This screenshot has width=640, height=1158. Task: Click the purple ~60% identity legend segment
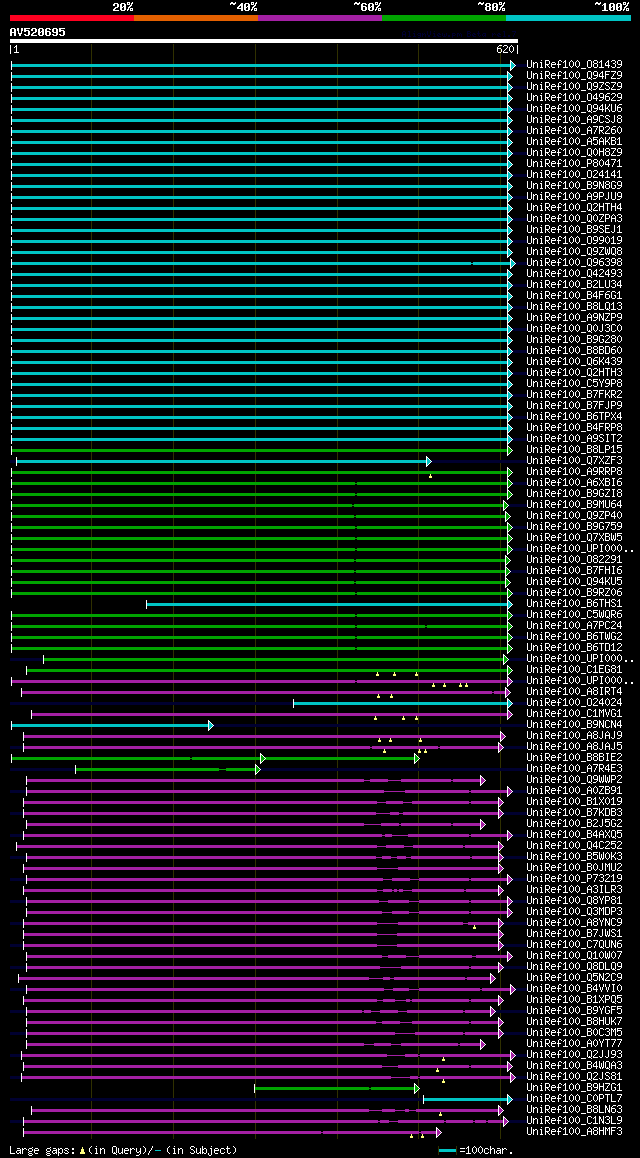[320, 17]
